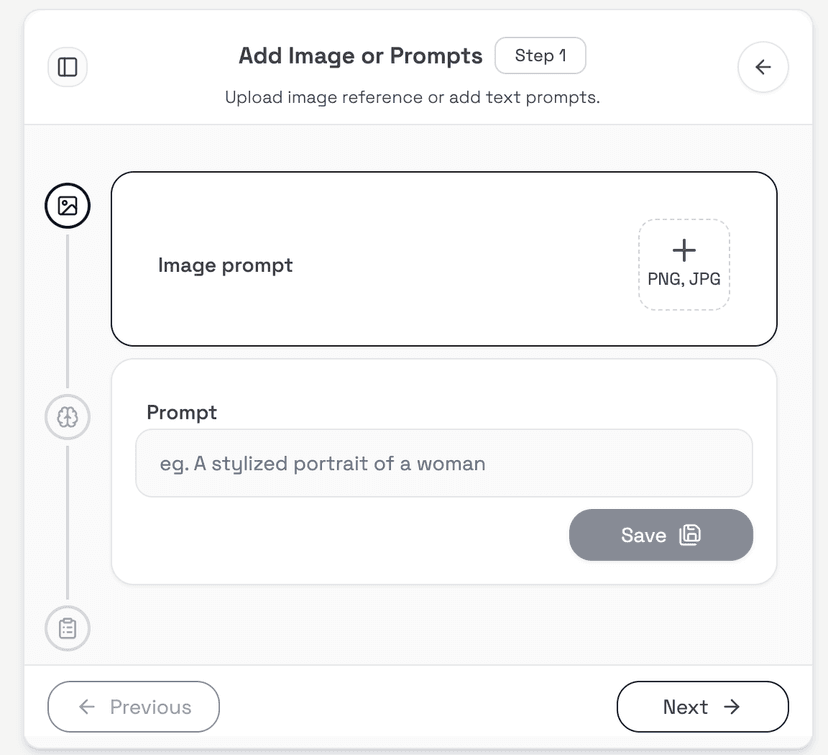Click the floppy disk icon on Save

click(x=690, y=535)
